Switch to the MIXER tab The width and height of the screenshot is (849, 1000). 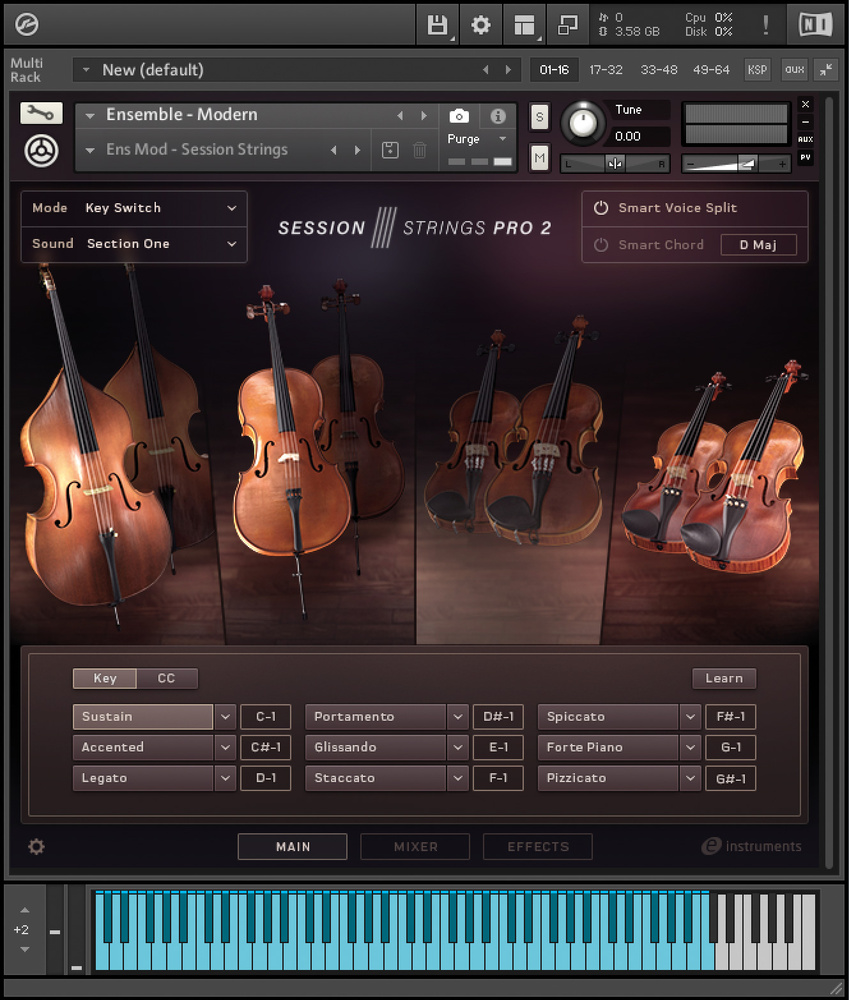[x=415, y=847]
